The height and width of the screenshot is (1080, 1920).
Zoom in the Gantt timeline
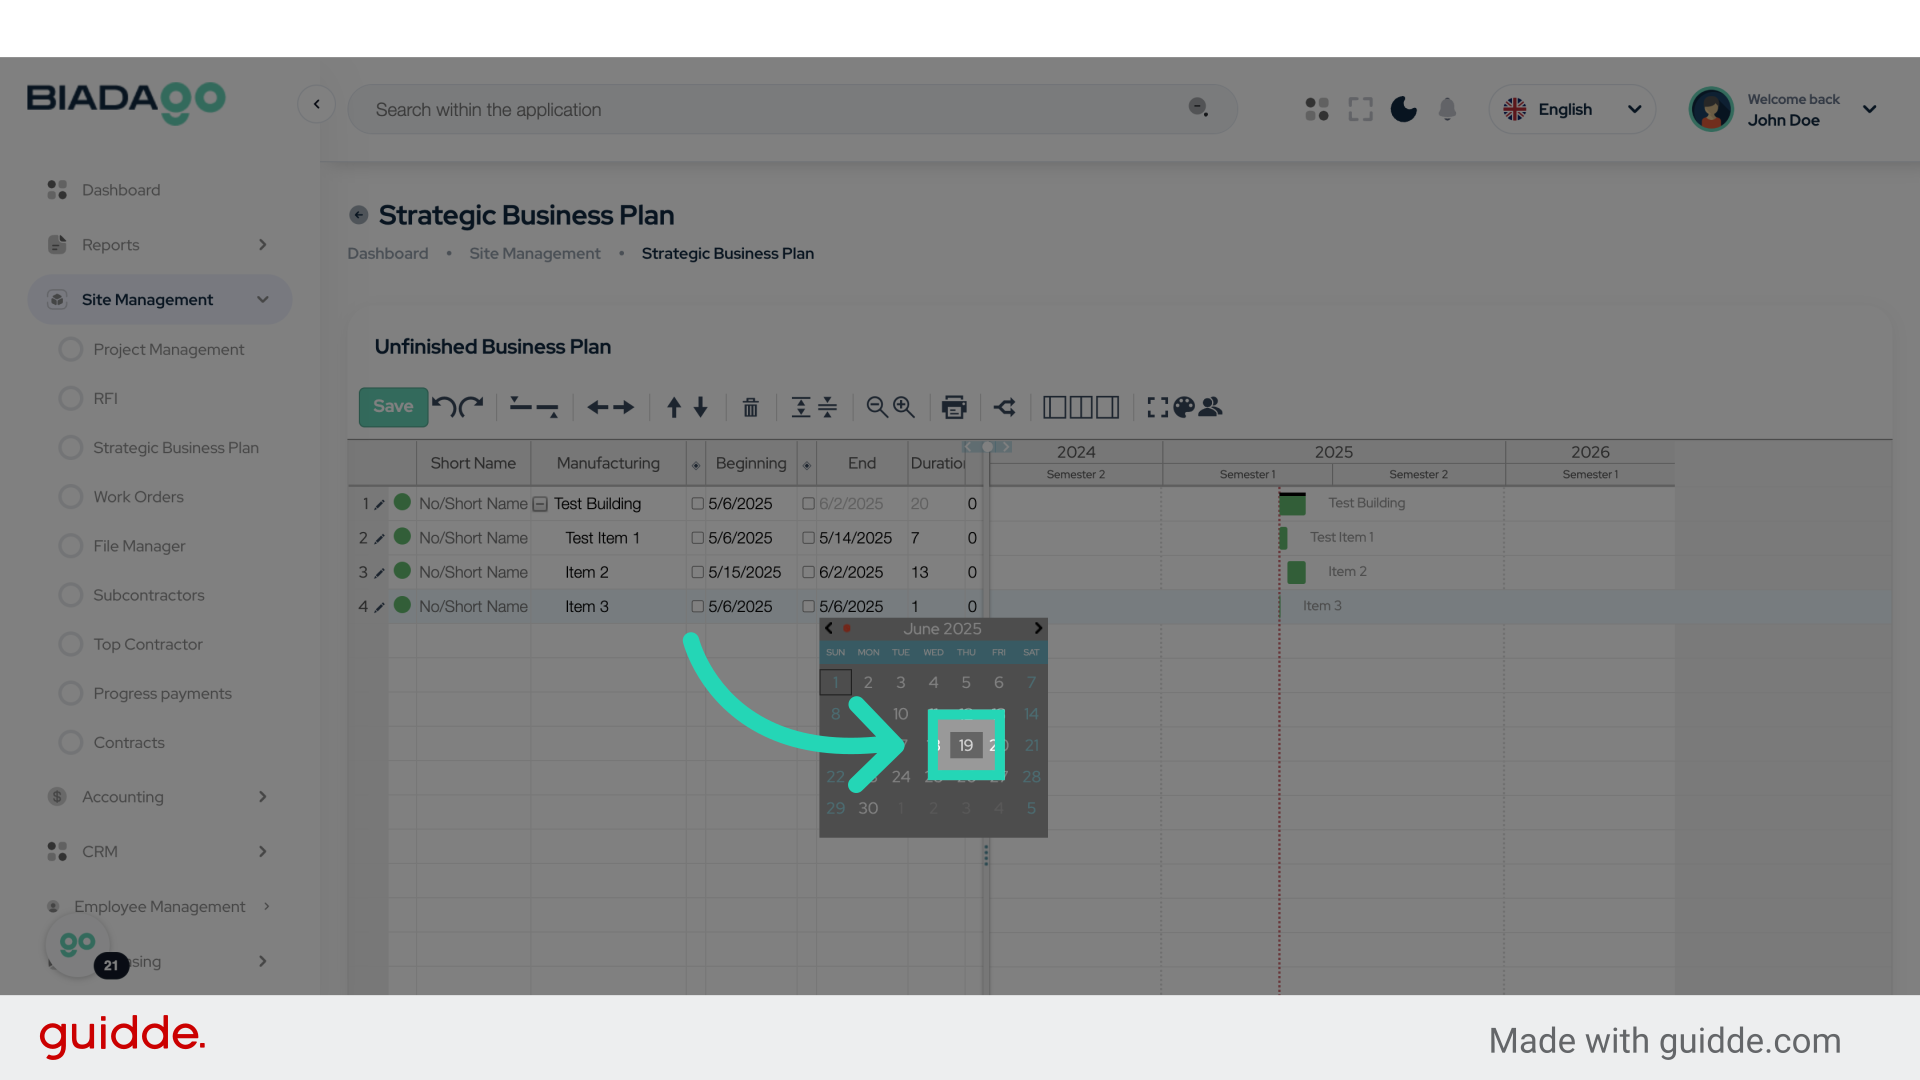click(904, 407)
